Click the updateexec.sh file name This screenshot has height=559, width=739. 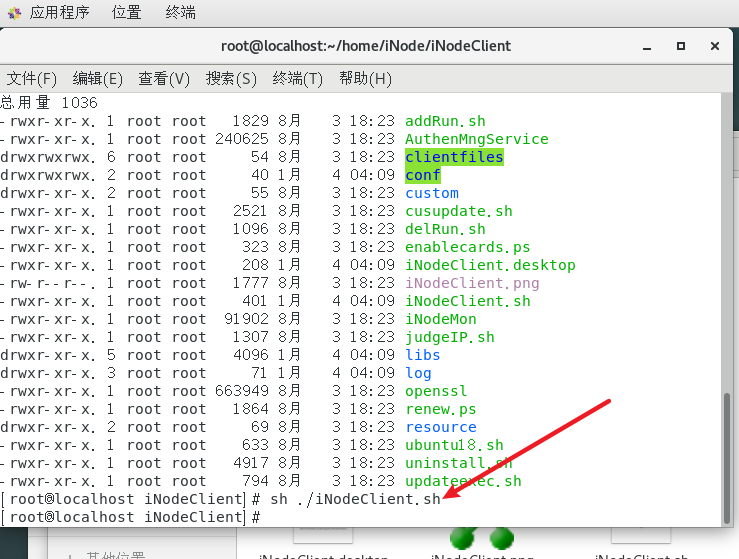coord(463,481)
